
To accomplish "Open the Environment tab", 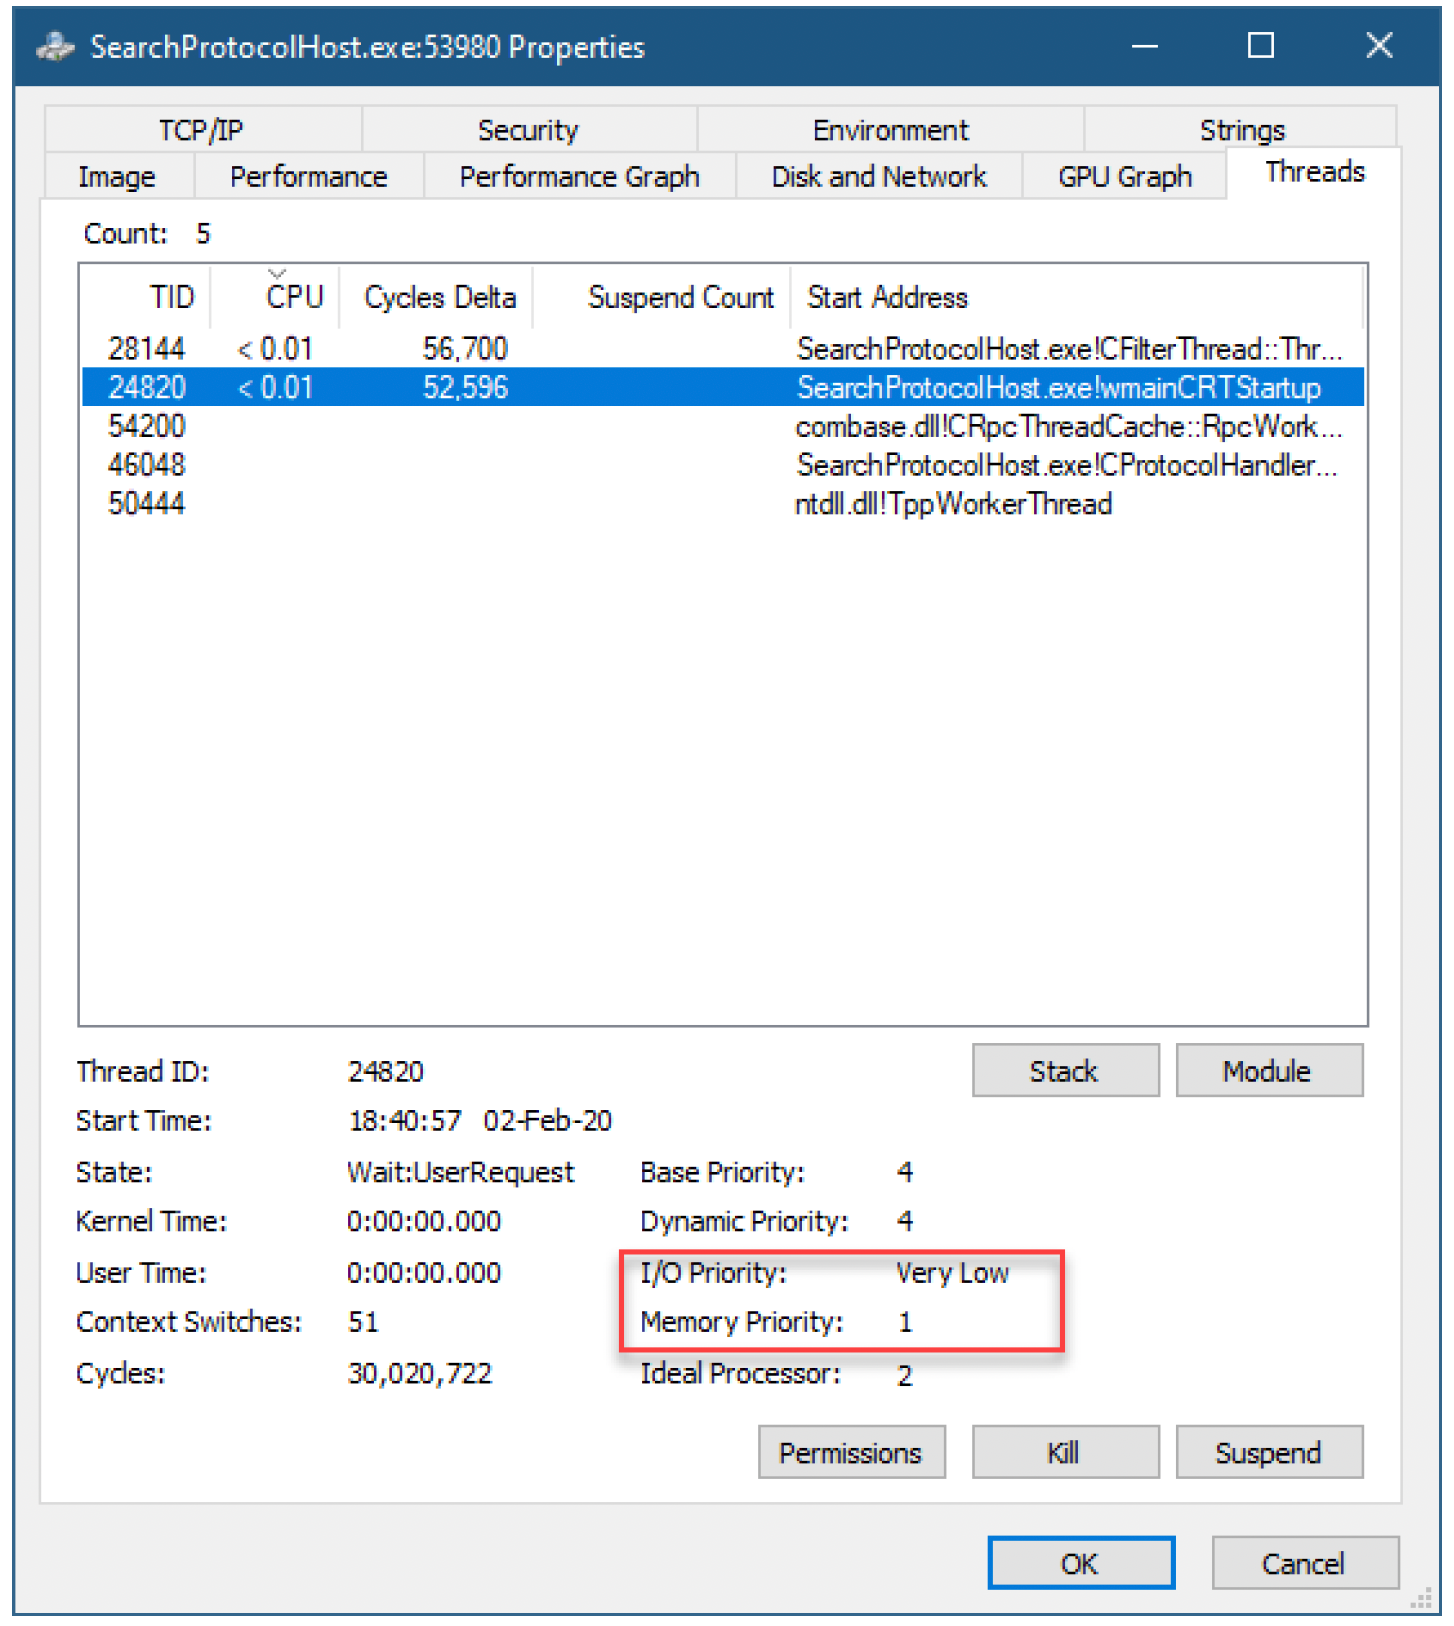I will point(890,130).
